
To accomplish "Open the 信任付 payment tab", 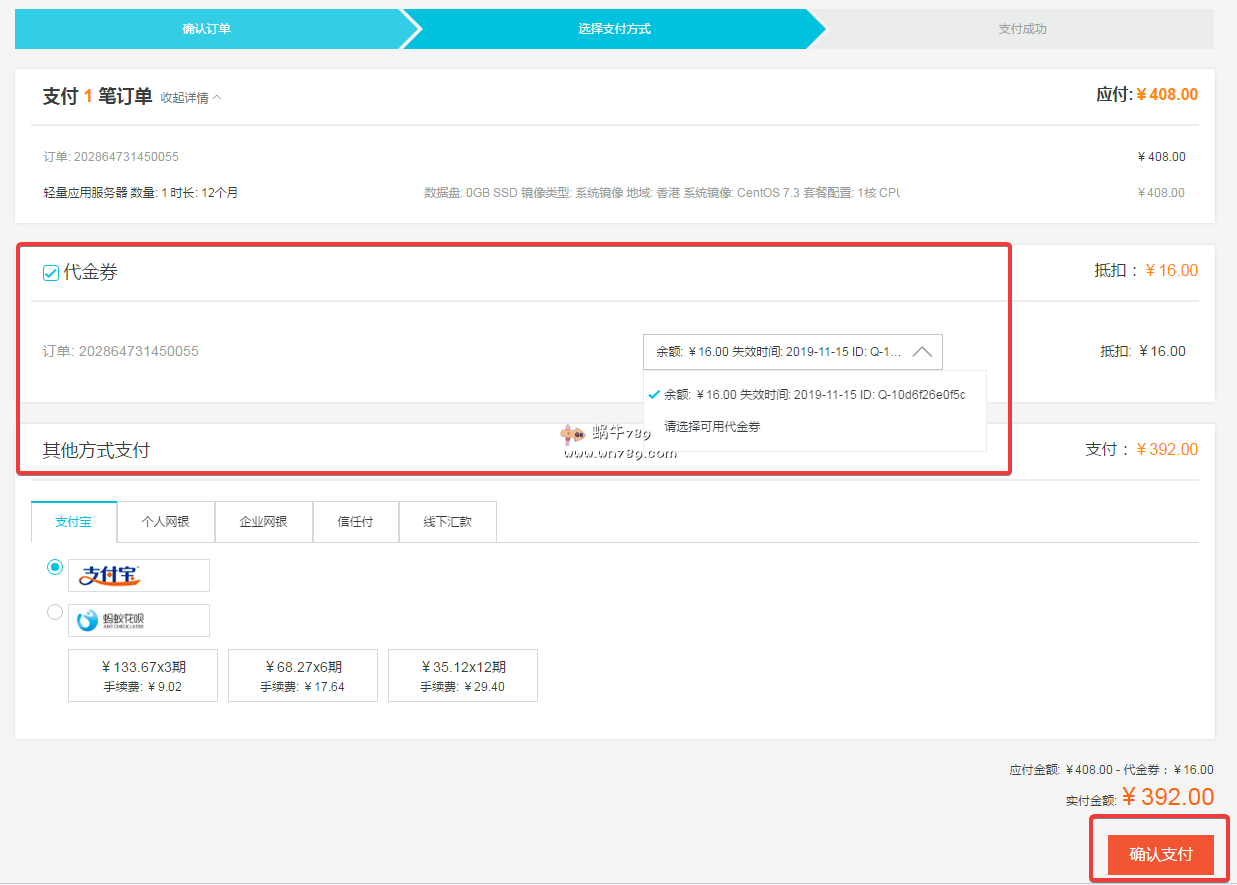I will (355, 522).
